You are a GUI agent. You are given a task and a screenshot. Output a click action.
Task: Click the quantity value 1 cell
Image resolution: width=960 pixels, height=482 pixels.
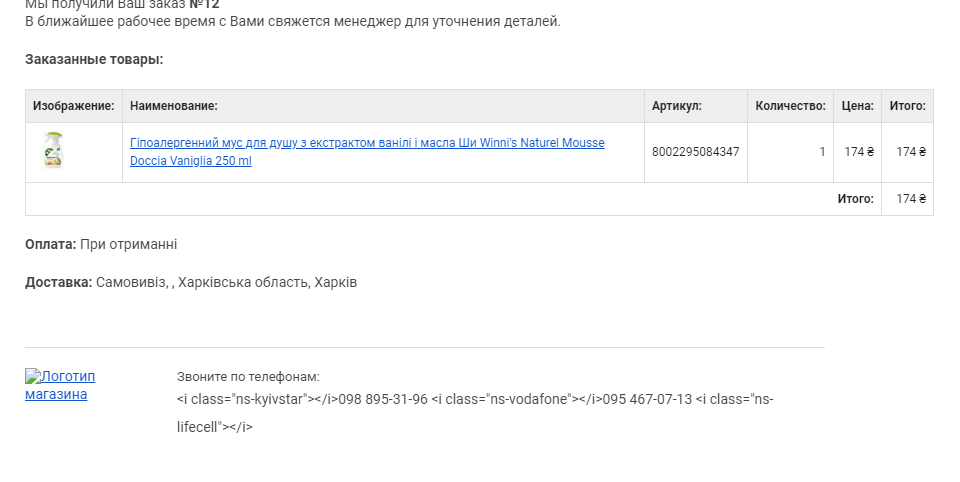(x=790, y=152)
